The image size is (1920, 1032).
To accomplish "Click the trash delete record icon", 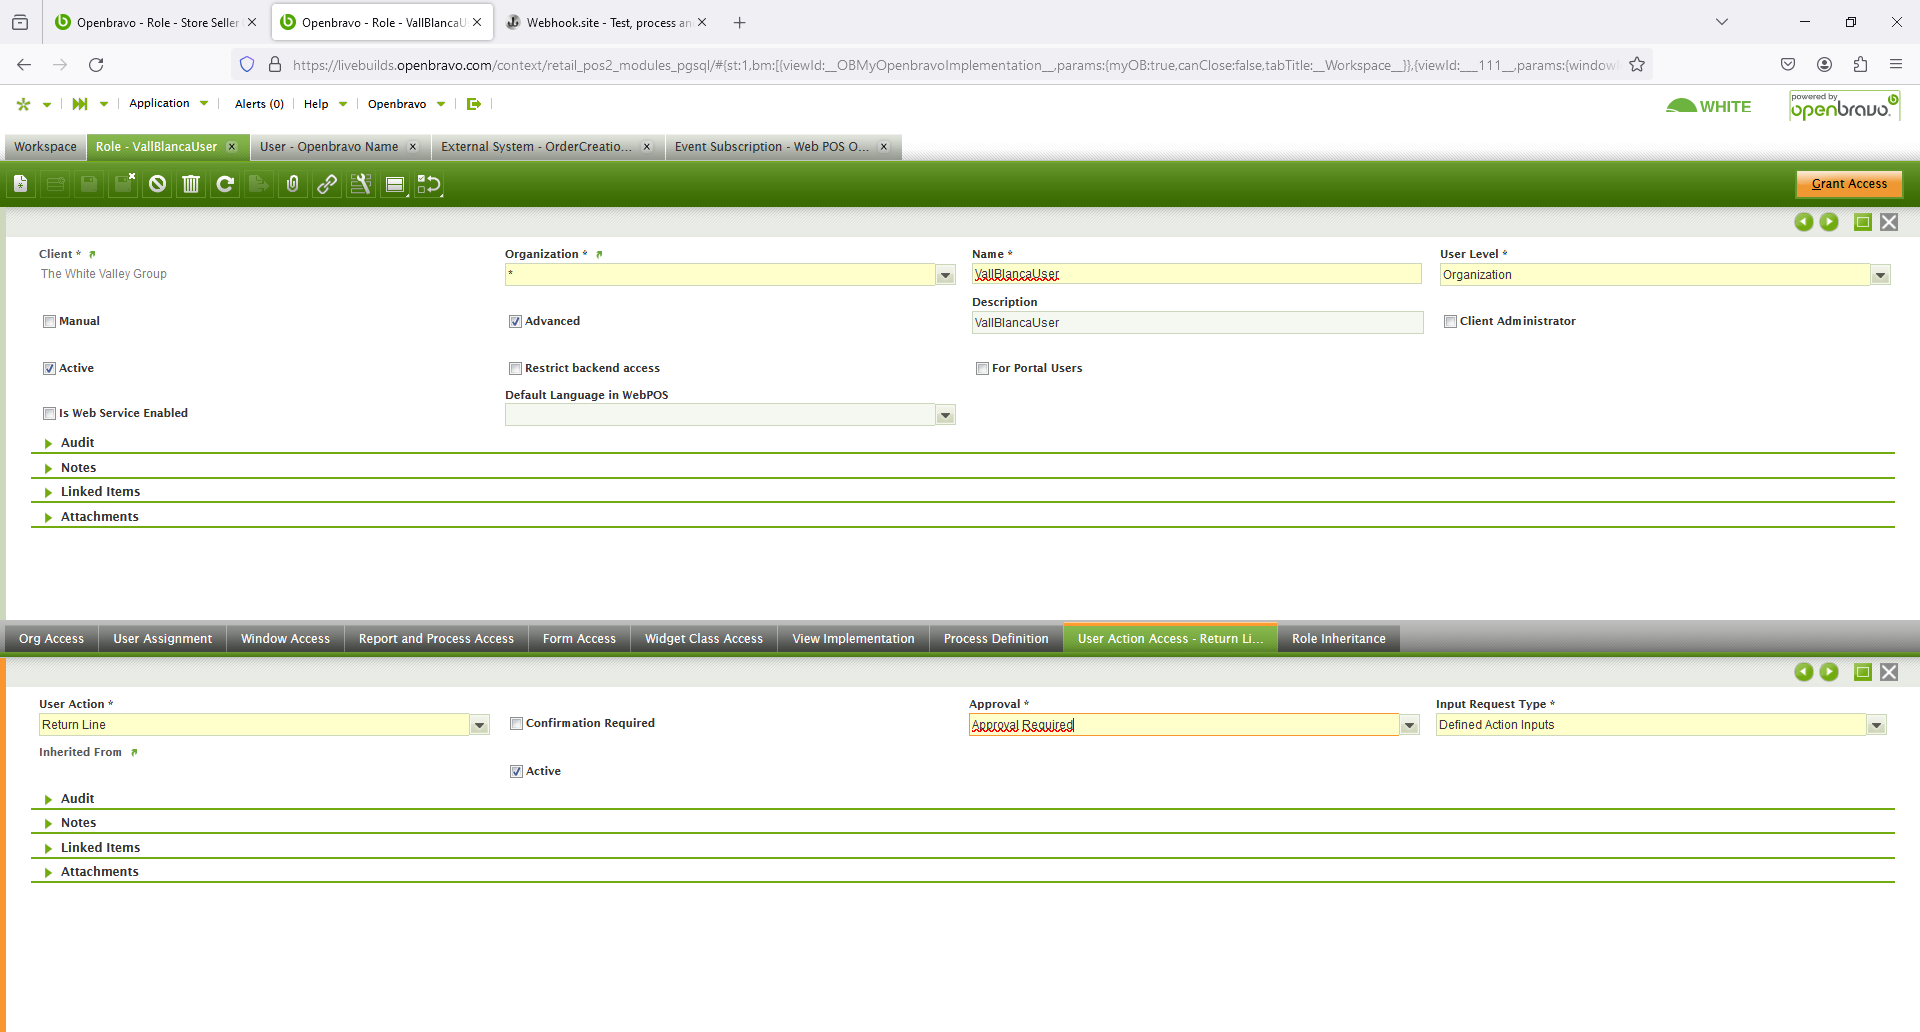I will (191, 184).
